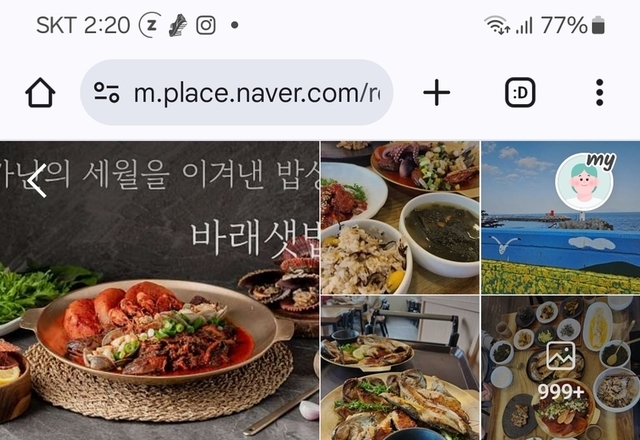The height and width of the screenshot is (440, 640).
Task: Open a new tab with plus icon
Action: (x=436, y=93)
